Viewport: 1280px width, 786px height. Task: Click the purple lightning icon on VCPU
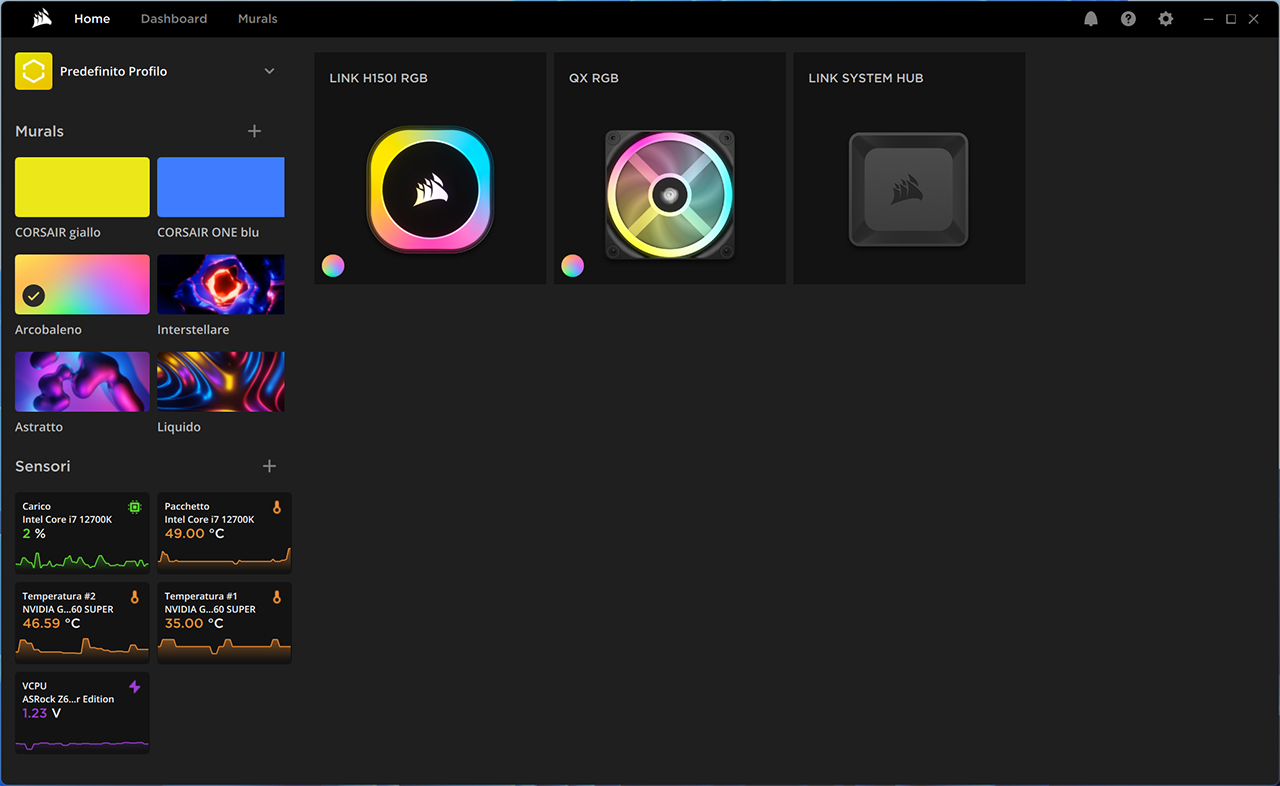[x=135, y=687]
